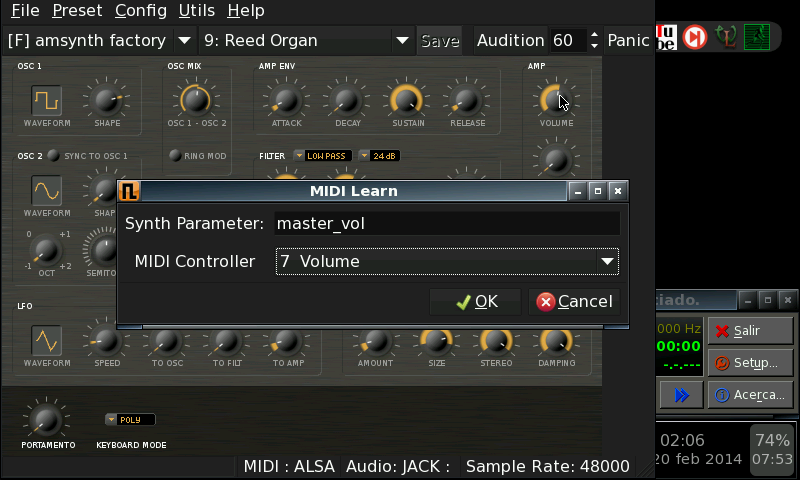Viewport: 800px width, 480px height.
Task: Click the Panic button
Action: [x=628, y=40]
